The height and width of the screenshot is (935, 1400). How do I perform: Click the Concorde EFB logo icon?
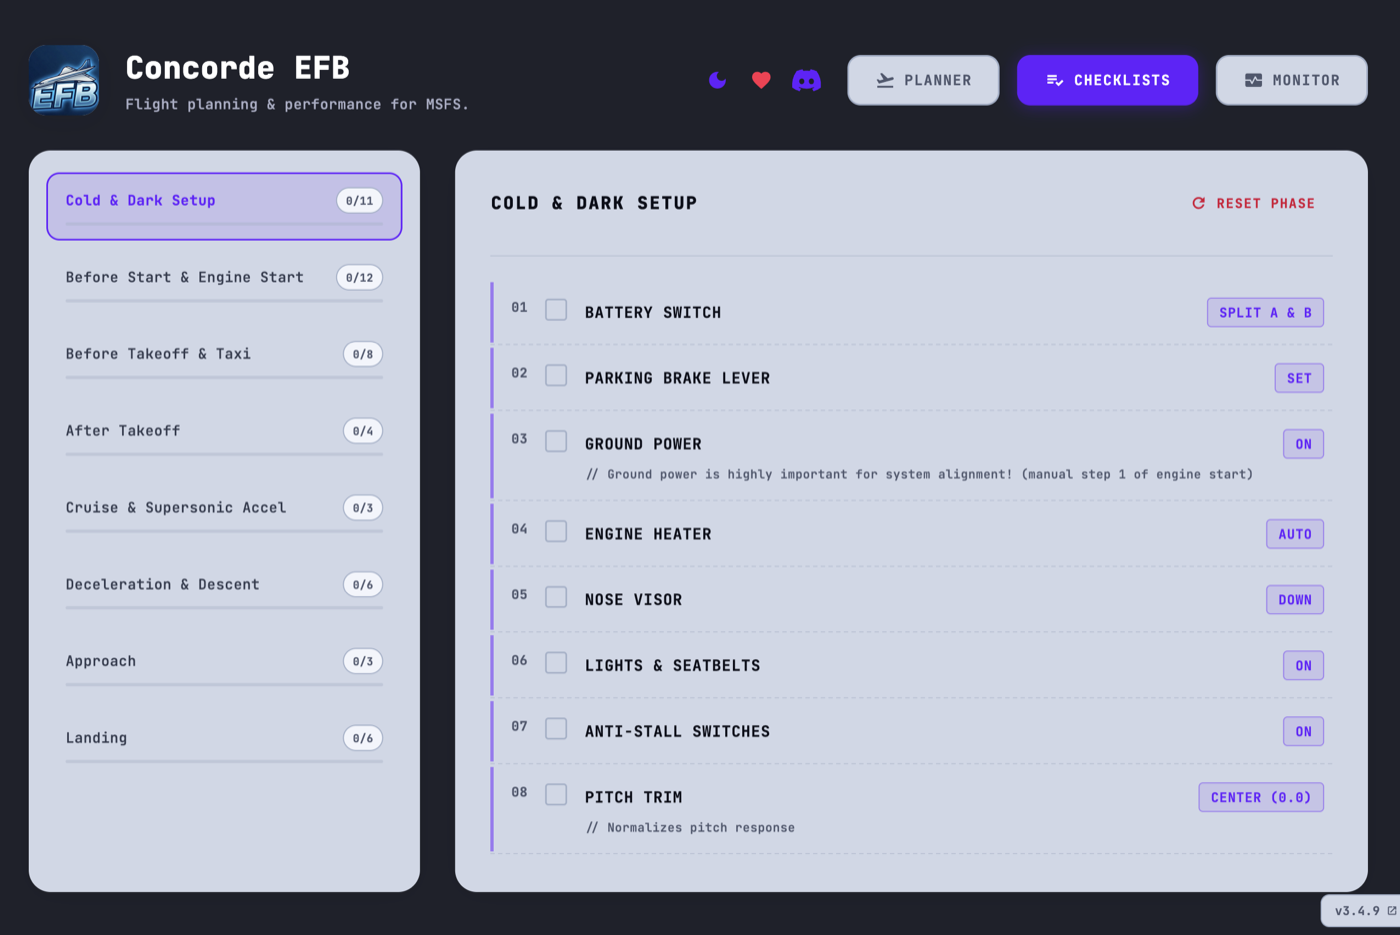(x=64, y=80)
